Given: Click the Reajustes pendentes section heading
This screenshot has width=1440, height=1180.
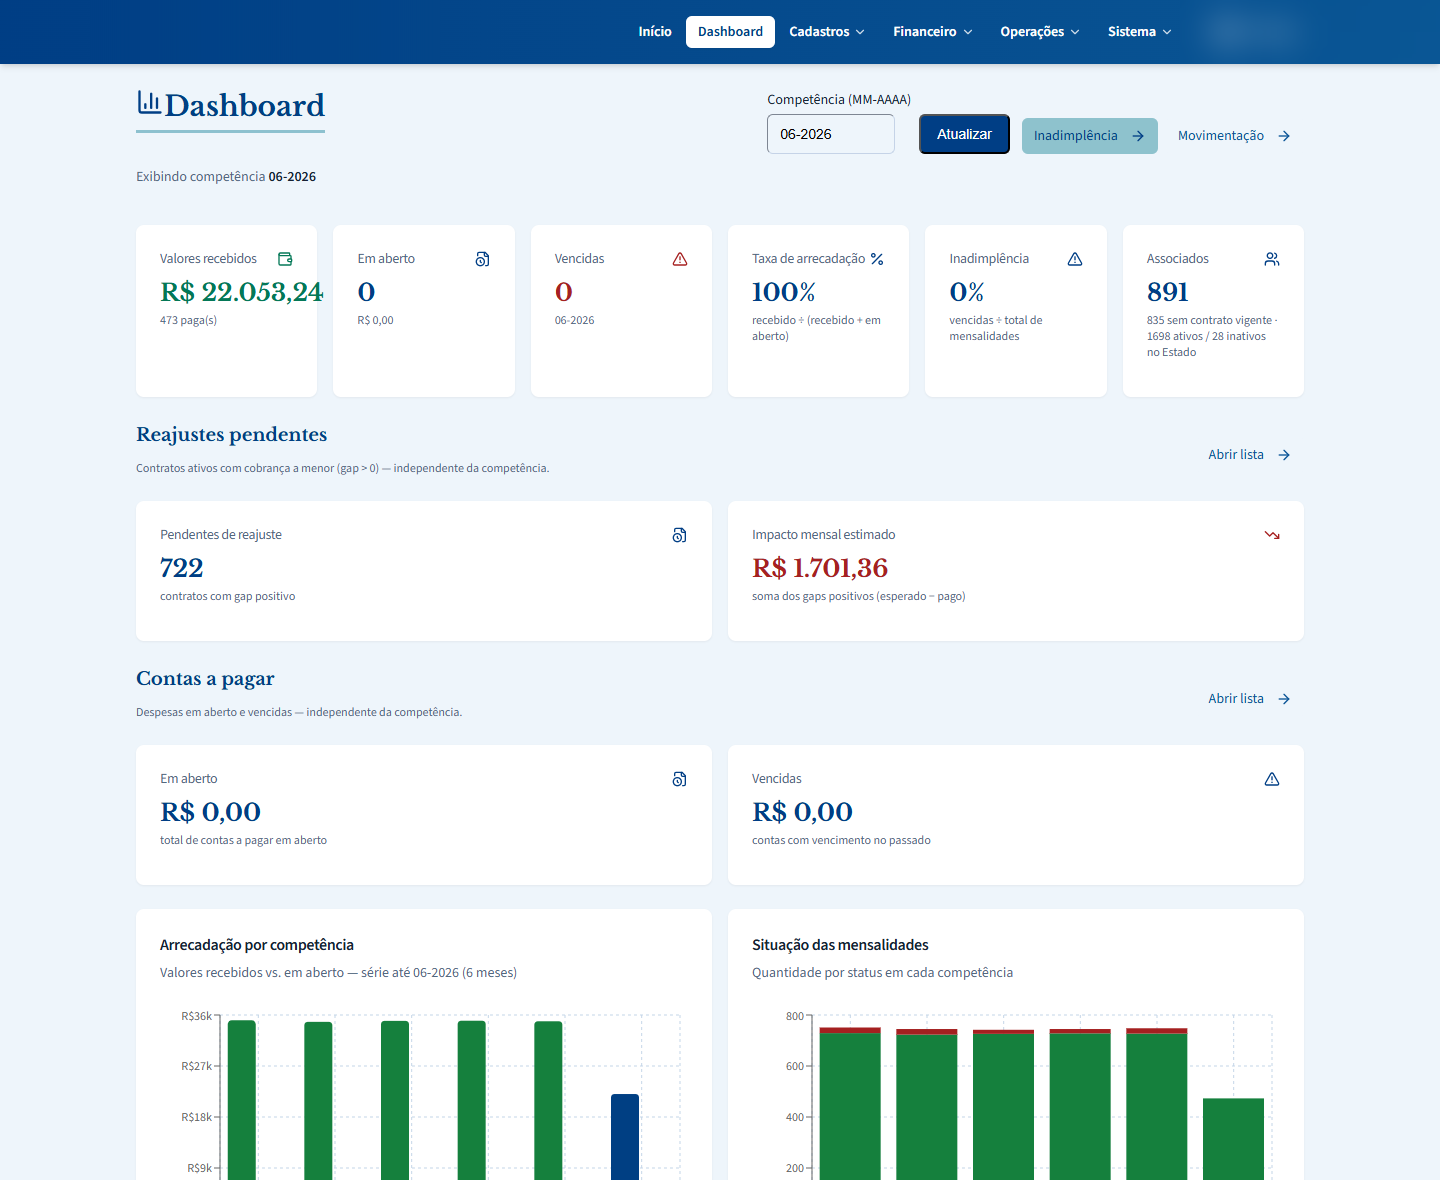Looking at the screenshot, I should [232, 434].
